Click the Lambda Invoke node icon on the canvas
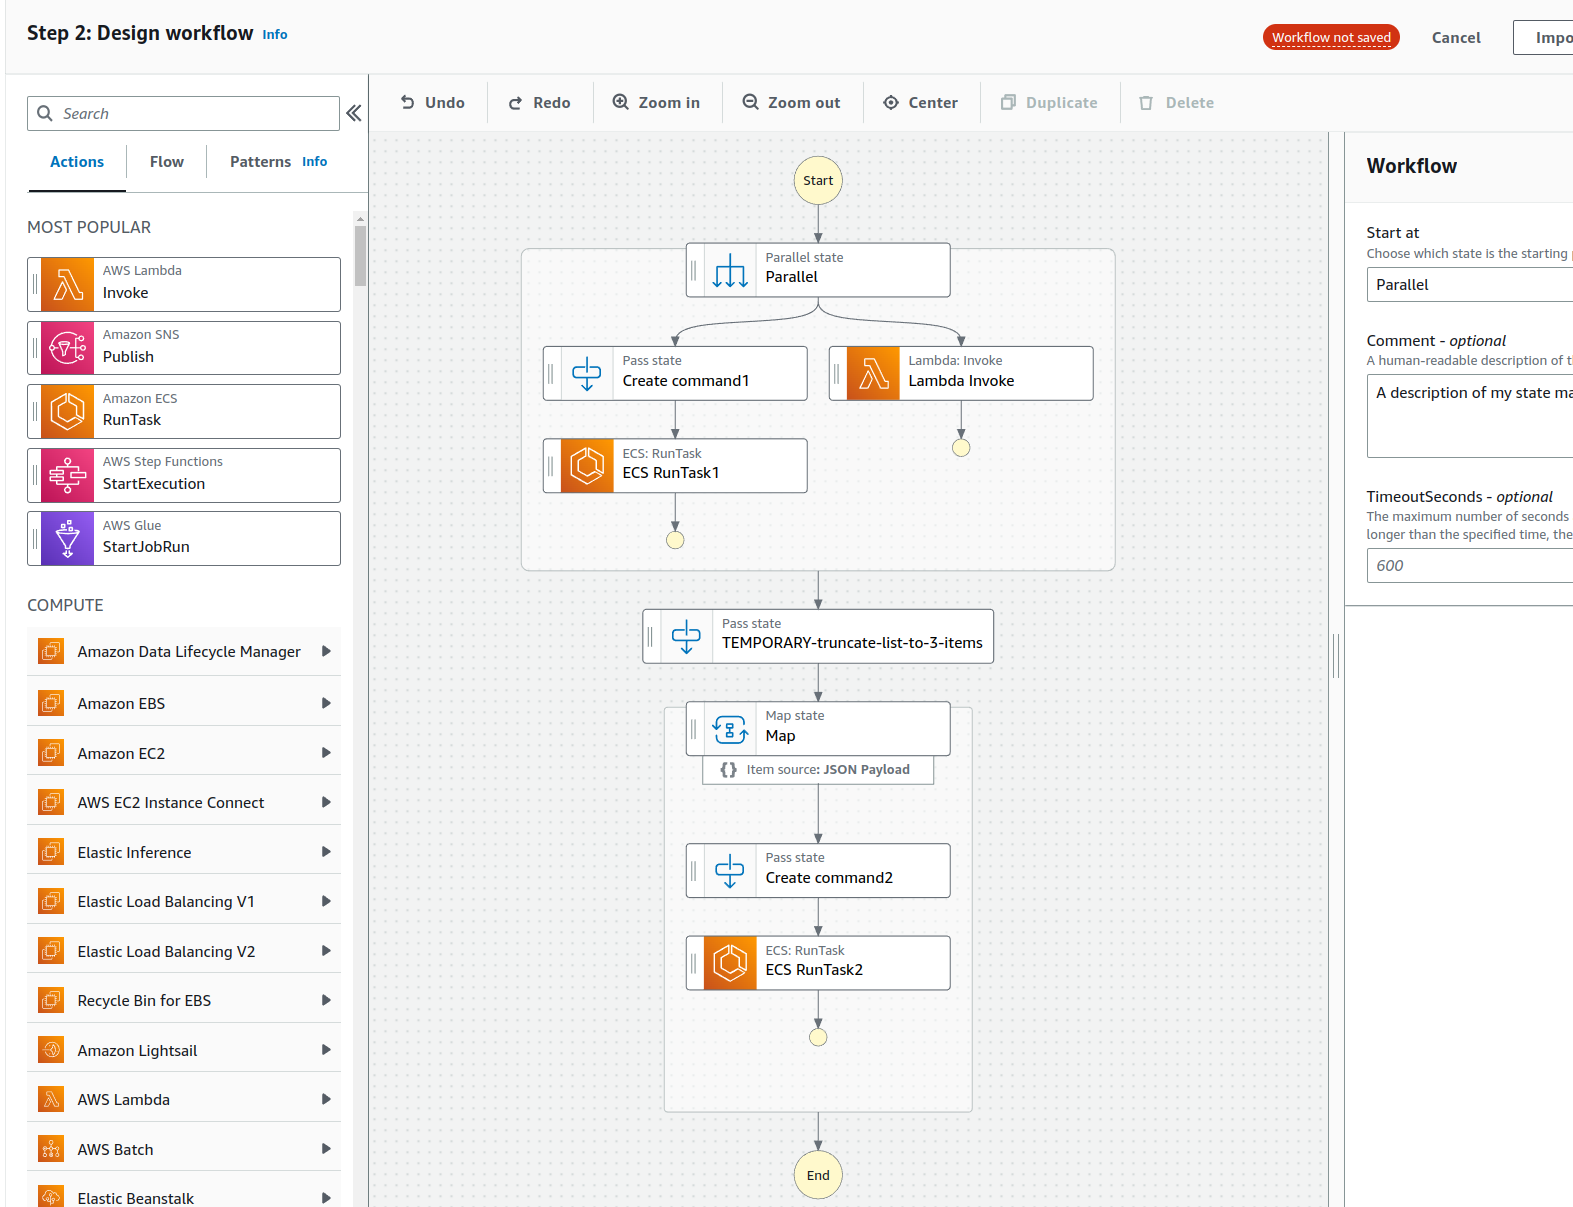This screenshot has height=1207, width=1573. 873,374
